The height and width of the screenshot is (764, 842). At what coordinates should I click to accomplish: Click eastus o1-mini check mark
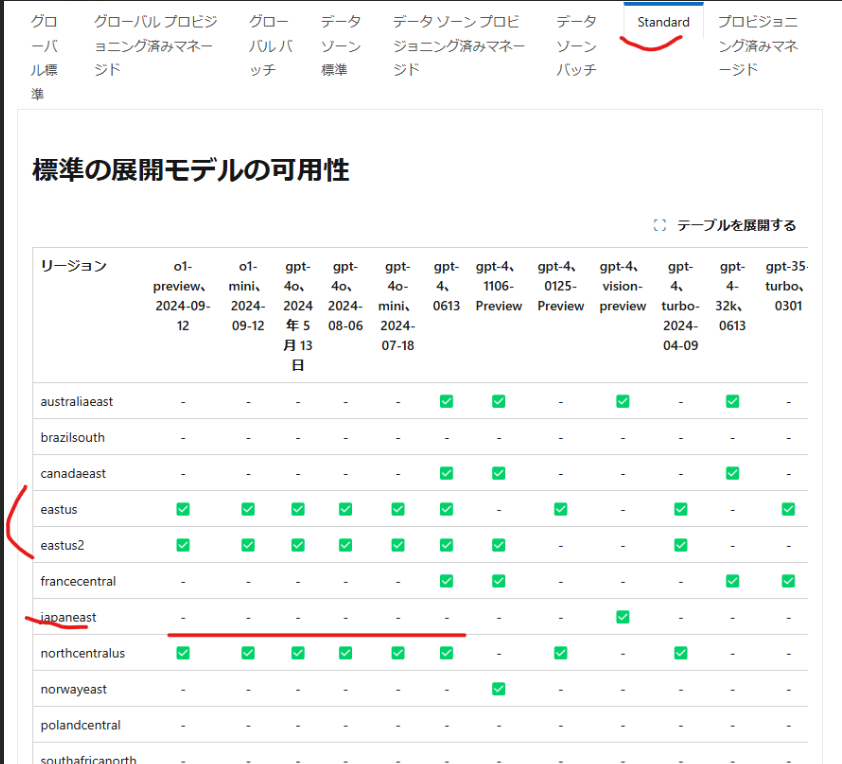click(248, 509)
